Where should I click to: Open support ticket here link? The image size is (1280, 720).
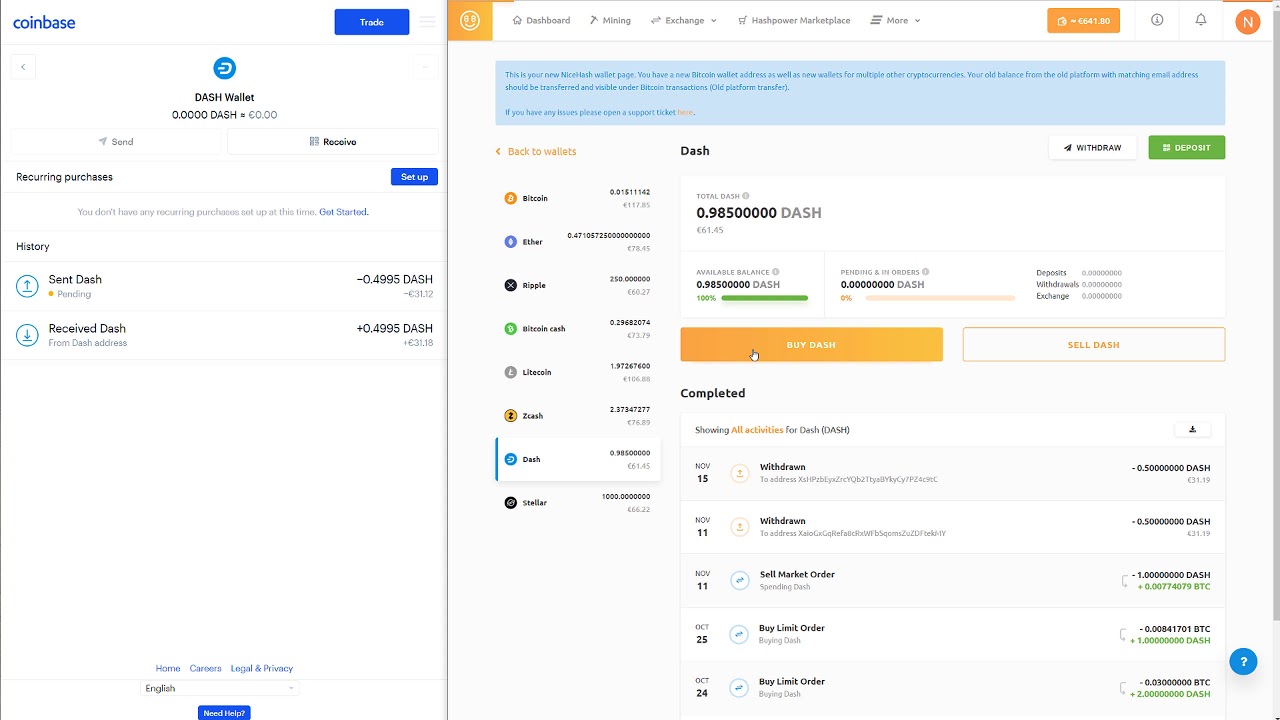tap(685, 112)
